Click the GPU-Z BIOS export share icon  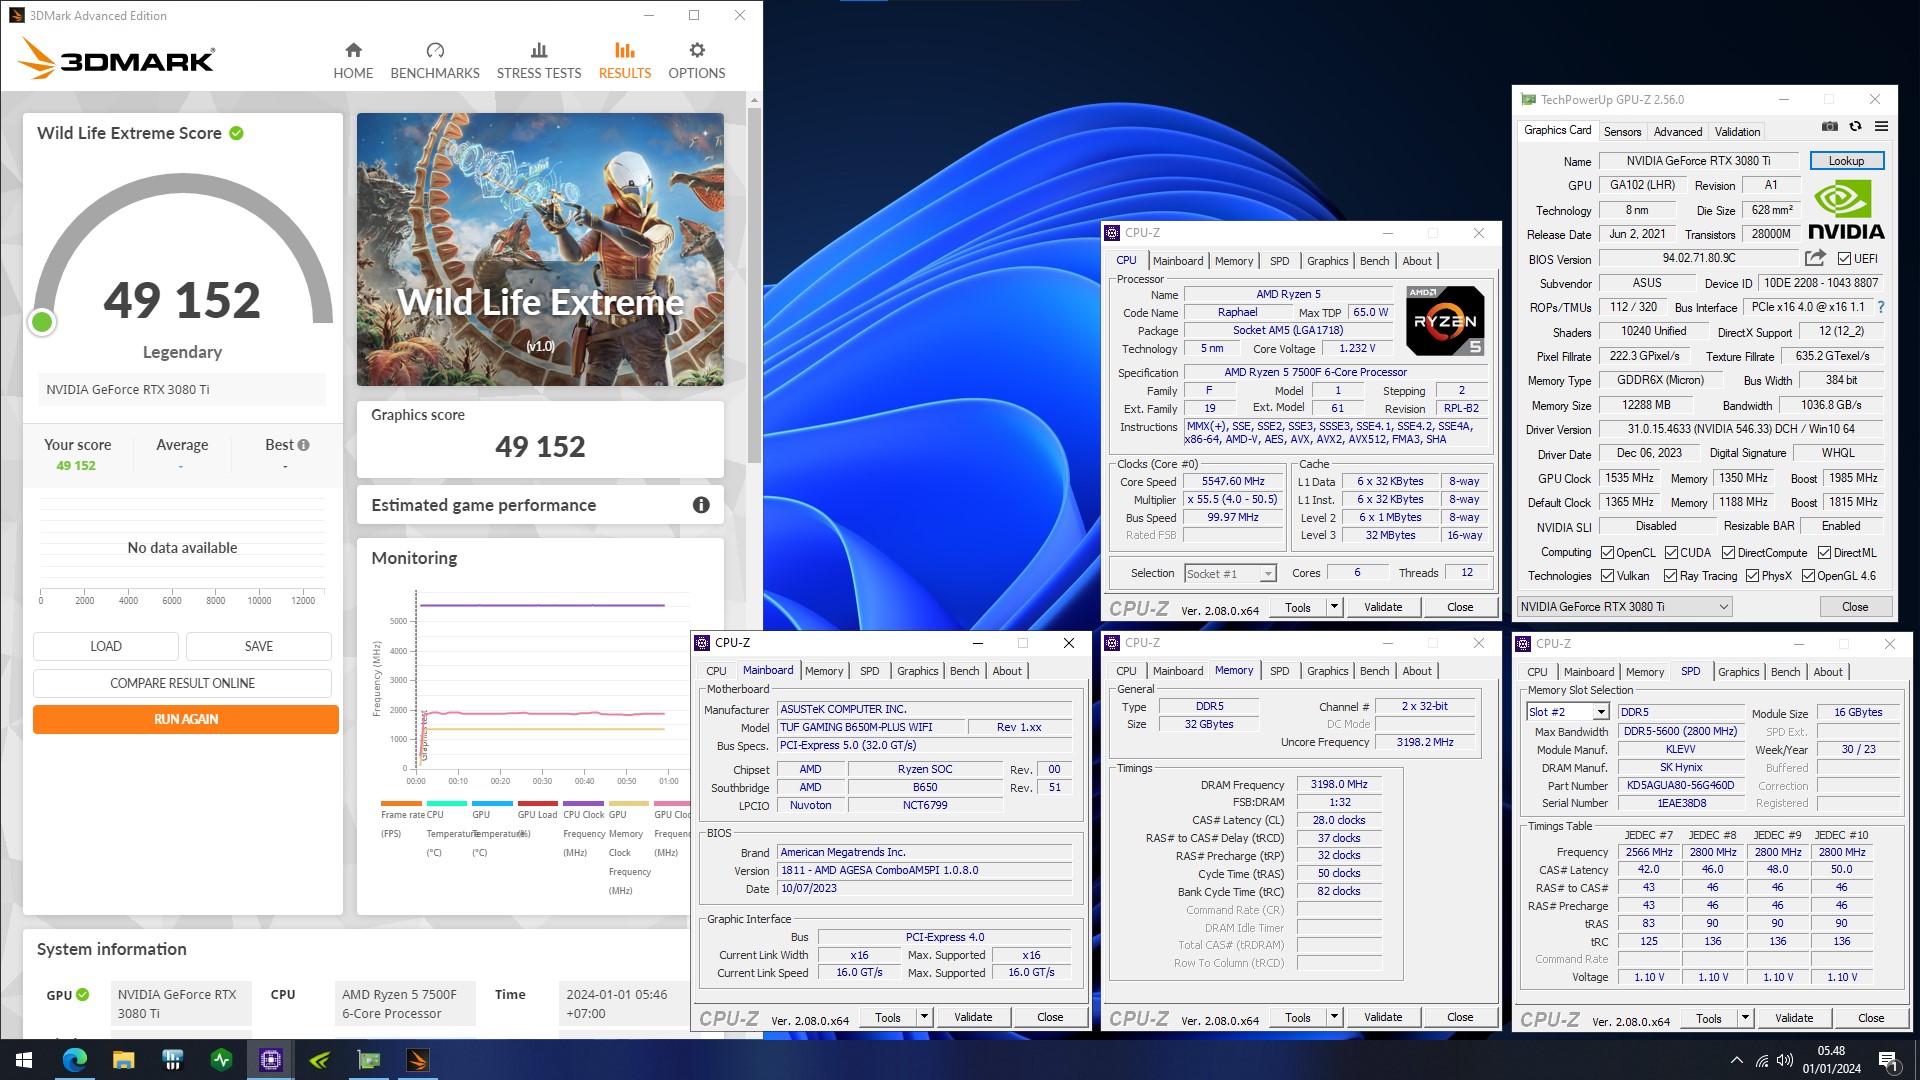point(1815,258)
